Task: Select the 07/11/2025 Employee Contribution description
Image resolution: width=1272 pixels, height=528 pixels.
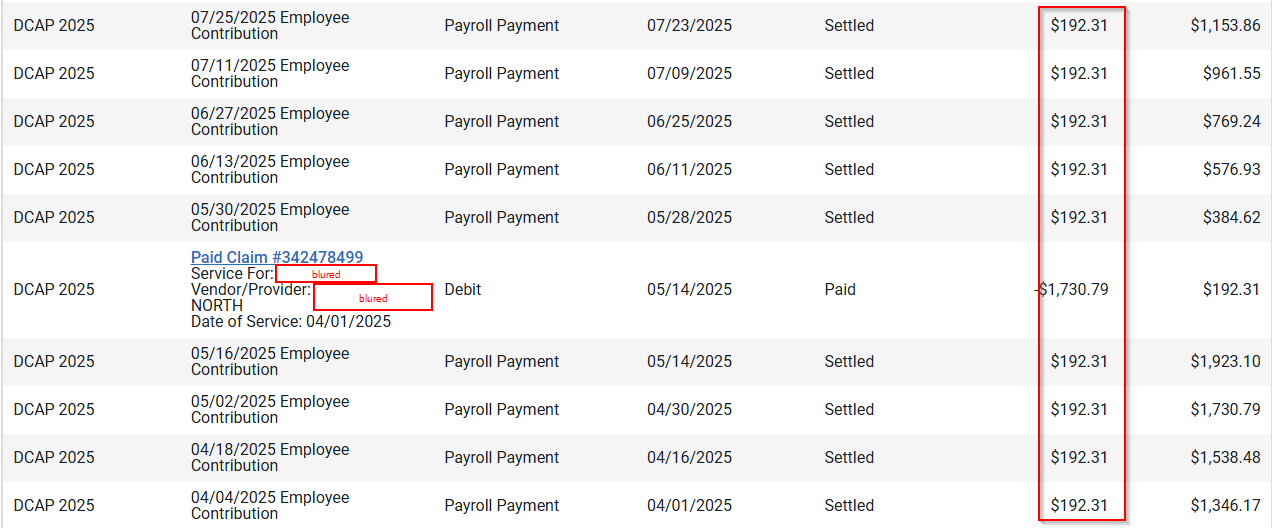Action: point(270,74)
